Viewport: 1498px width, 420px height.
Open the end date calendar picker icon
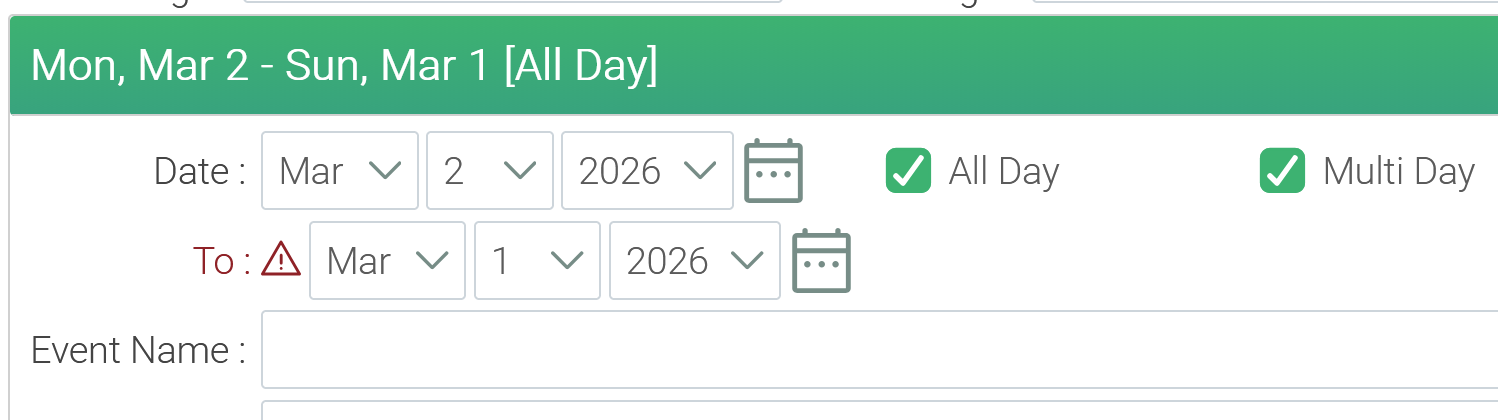coord(821,261)
